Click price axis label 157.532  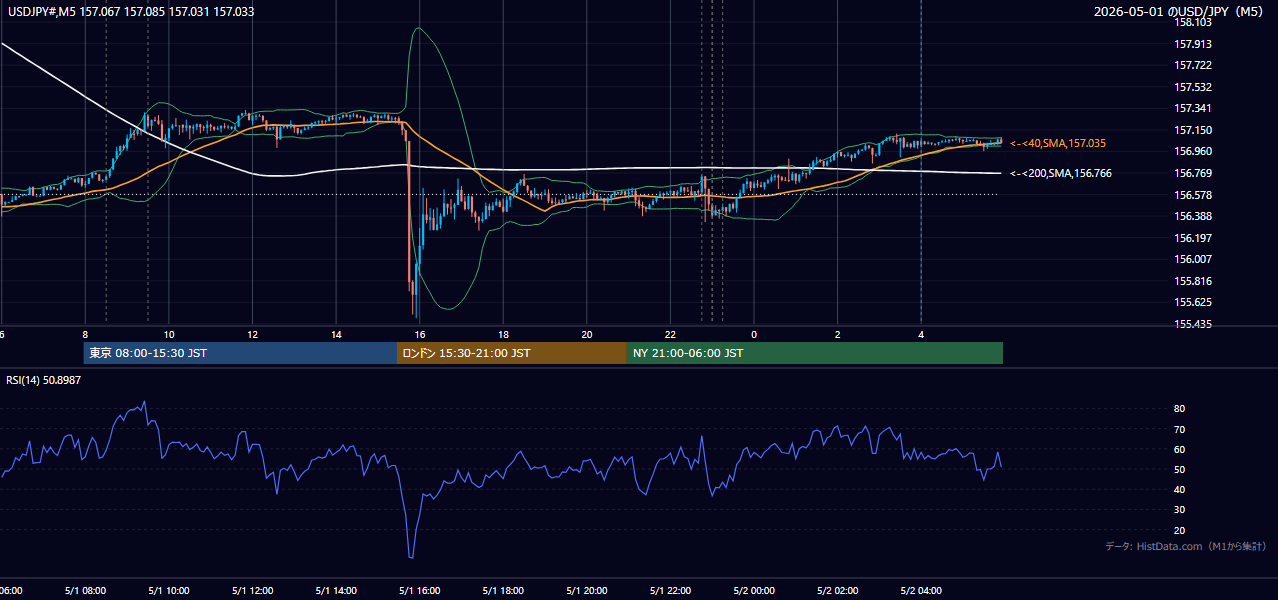pyautogui.click(x=1193, y=87)
